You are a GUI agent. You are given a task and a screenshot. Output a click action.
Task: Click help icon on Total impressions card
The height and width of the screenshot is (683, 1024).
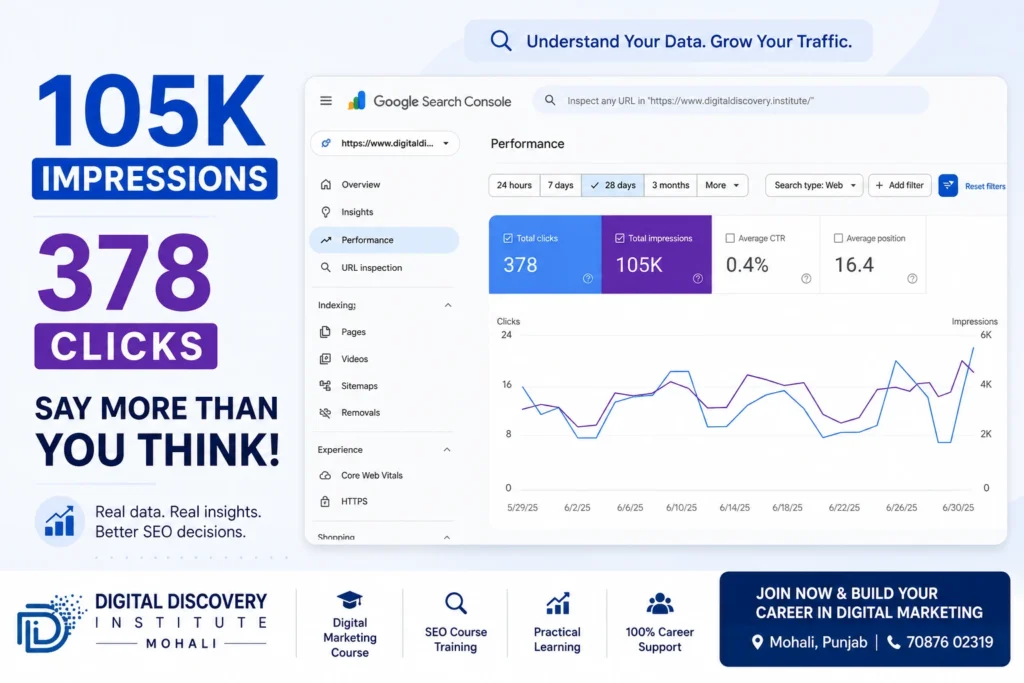tap(697, 278)
